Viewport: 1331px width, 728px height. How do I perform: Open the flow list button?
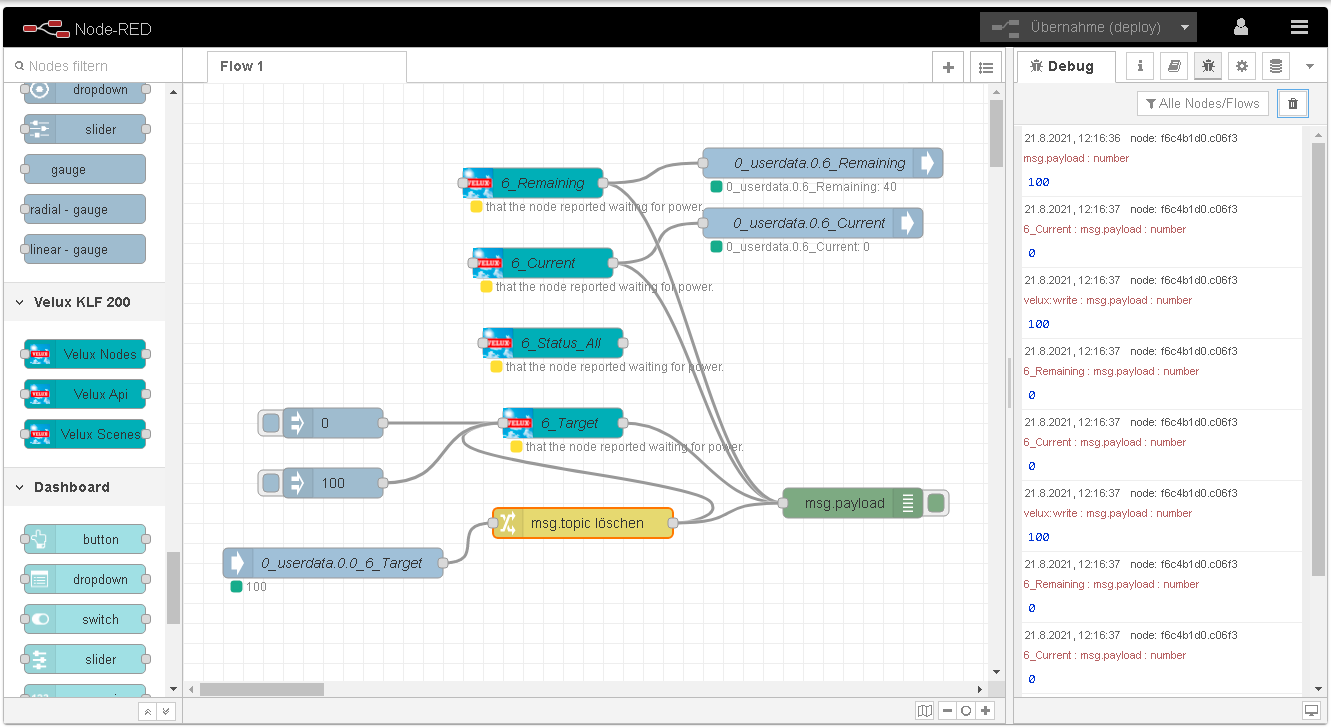pos(986,67)
